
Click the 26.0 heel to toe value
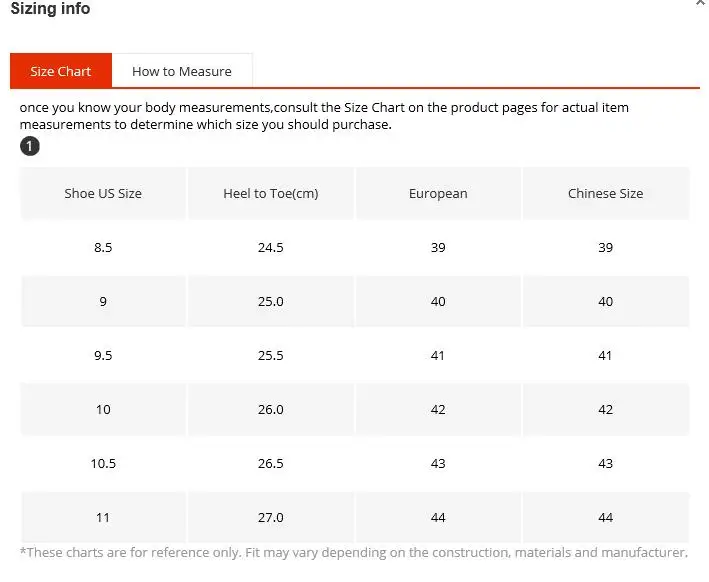tap(271, 409)
